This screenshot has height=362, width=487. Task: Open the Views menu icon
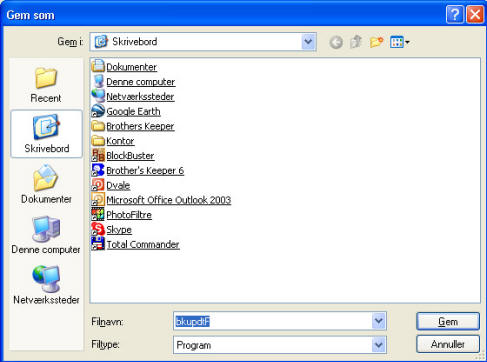tap(399, 42)
